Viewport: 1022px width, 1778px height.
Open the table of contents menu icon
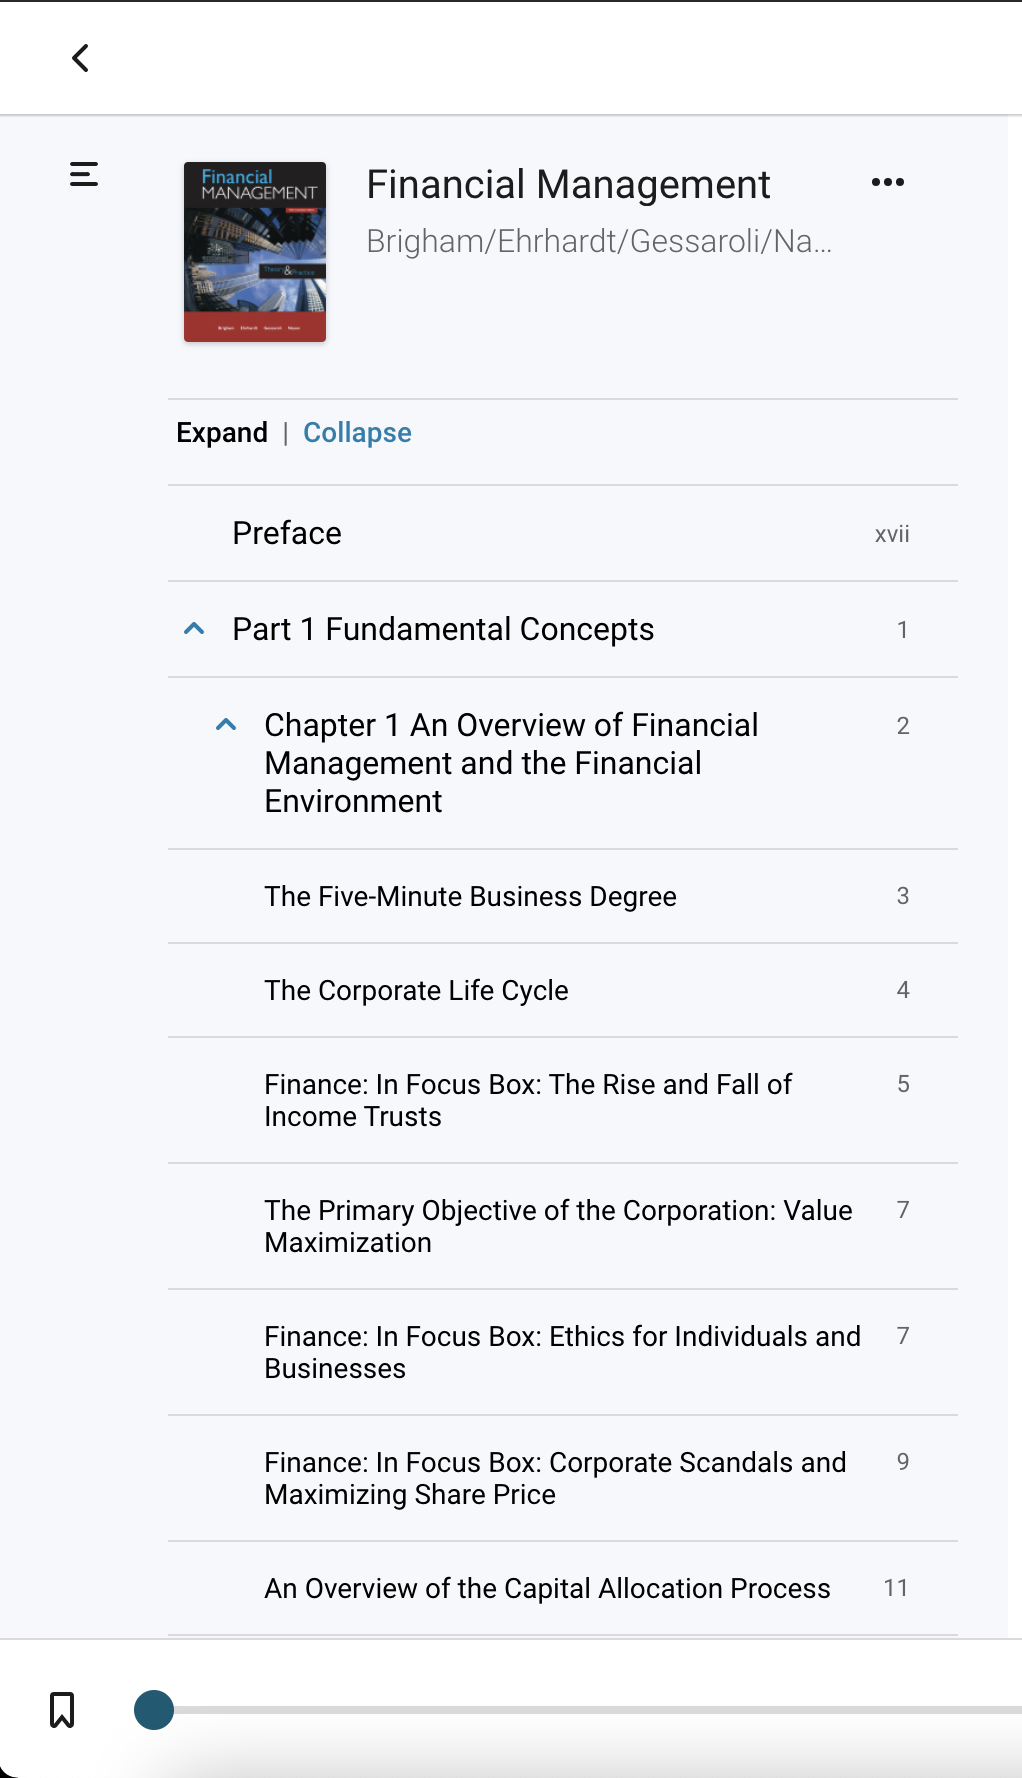tap(84, 174)
